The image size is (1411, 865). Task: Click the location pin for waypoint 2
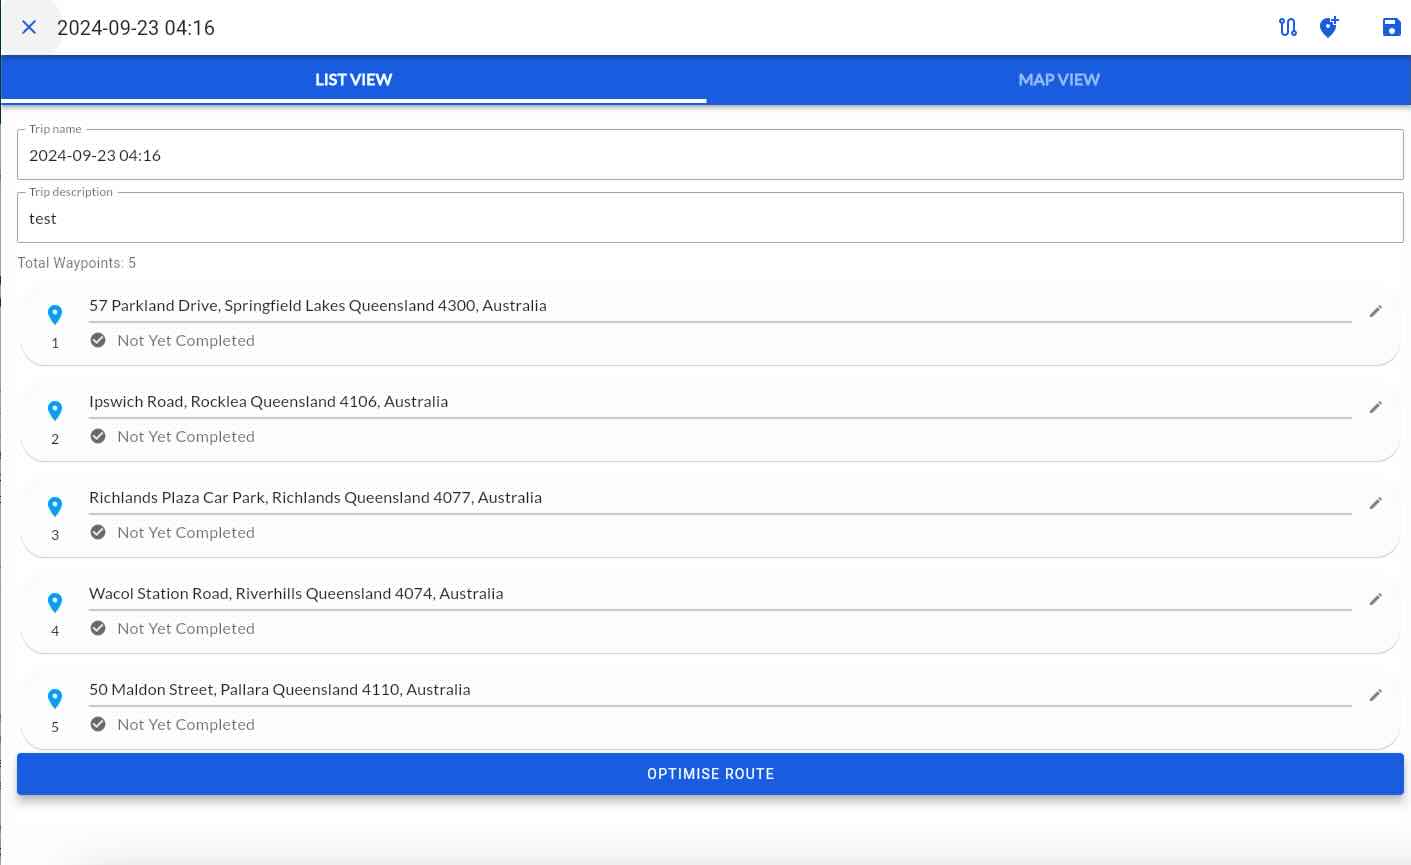55,410
